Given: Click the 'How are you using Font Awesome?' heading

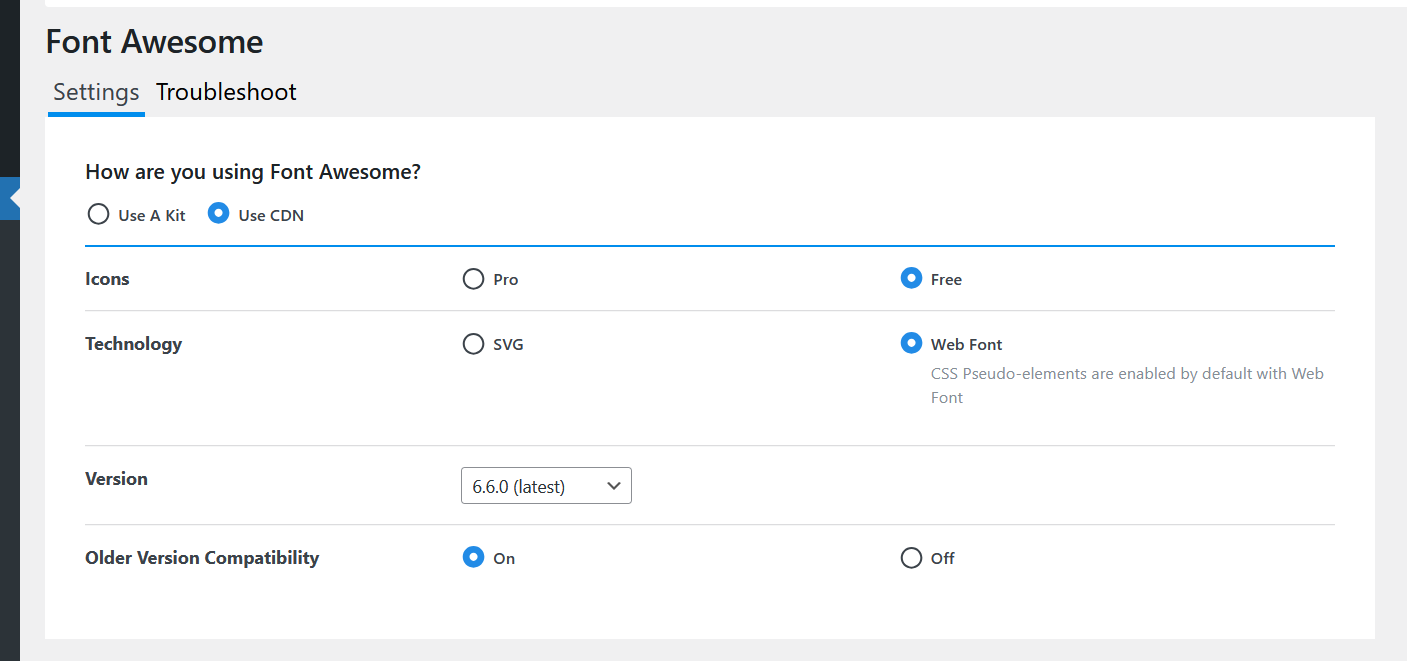Looking at the screenshot, I should tap(253, 172).
